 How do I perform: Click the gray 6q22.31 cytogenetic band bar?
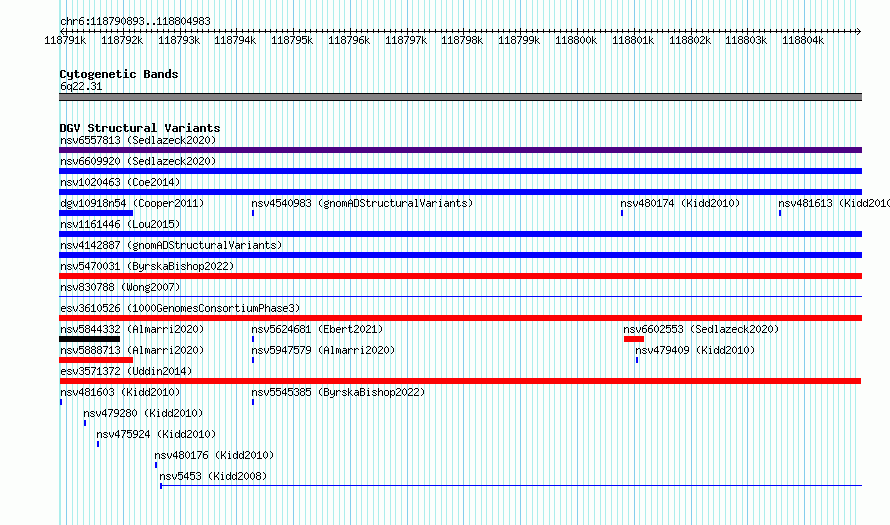(460, 97)
